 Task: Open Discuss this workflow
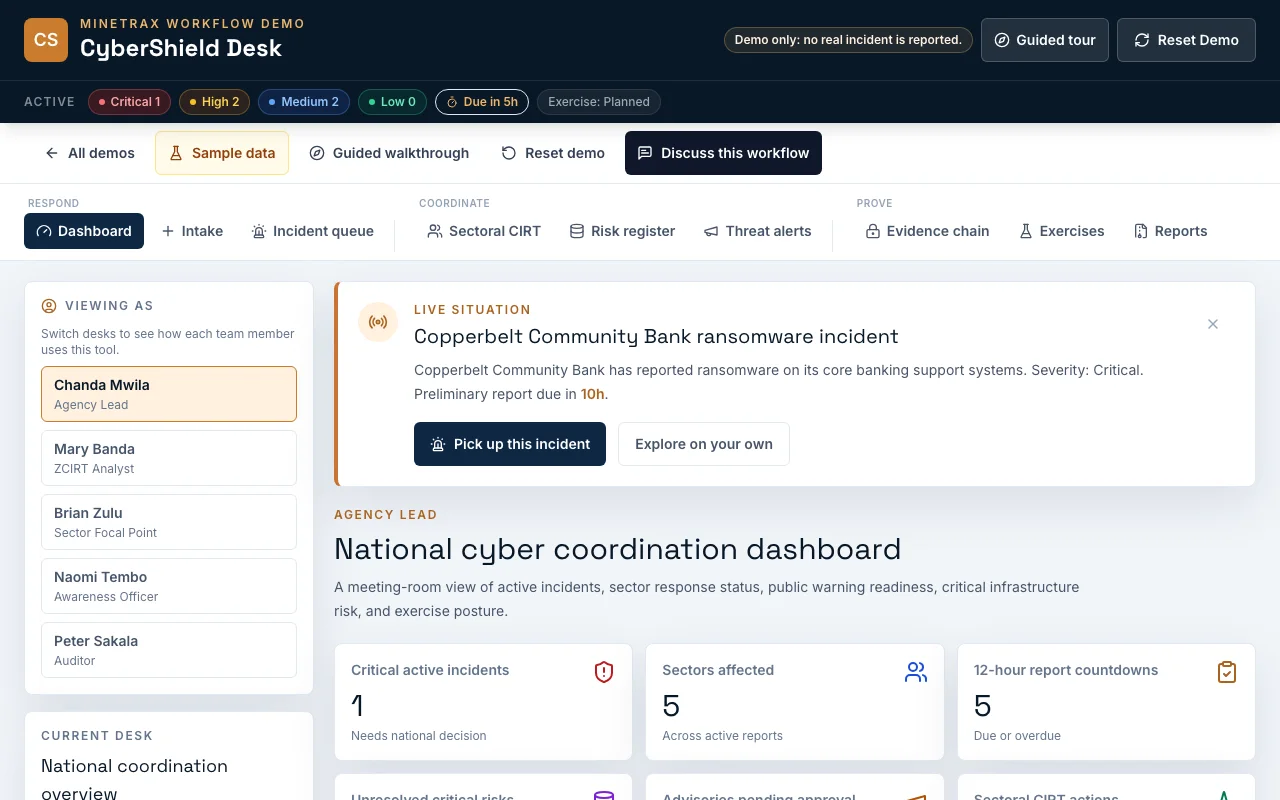coord(723,153)
